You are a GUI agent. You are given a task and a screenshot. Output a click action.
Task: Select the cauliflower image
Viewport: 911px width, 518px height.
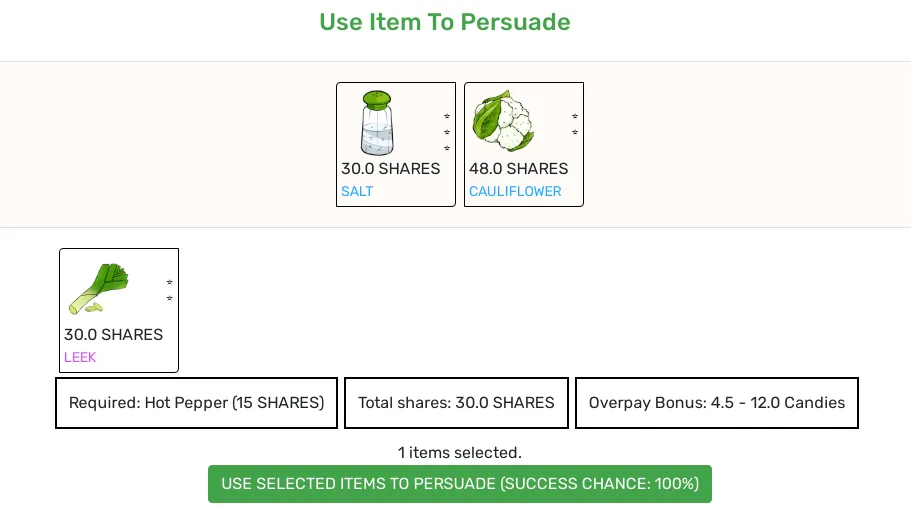pyautogui.click(x=503, y=121)
